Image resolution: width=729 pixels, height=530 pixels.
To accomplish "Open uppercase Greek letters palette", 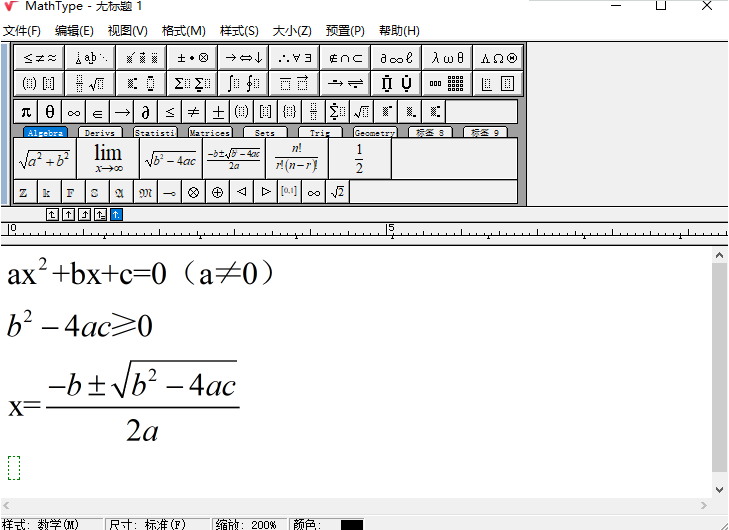I will [498, 58].
